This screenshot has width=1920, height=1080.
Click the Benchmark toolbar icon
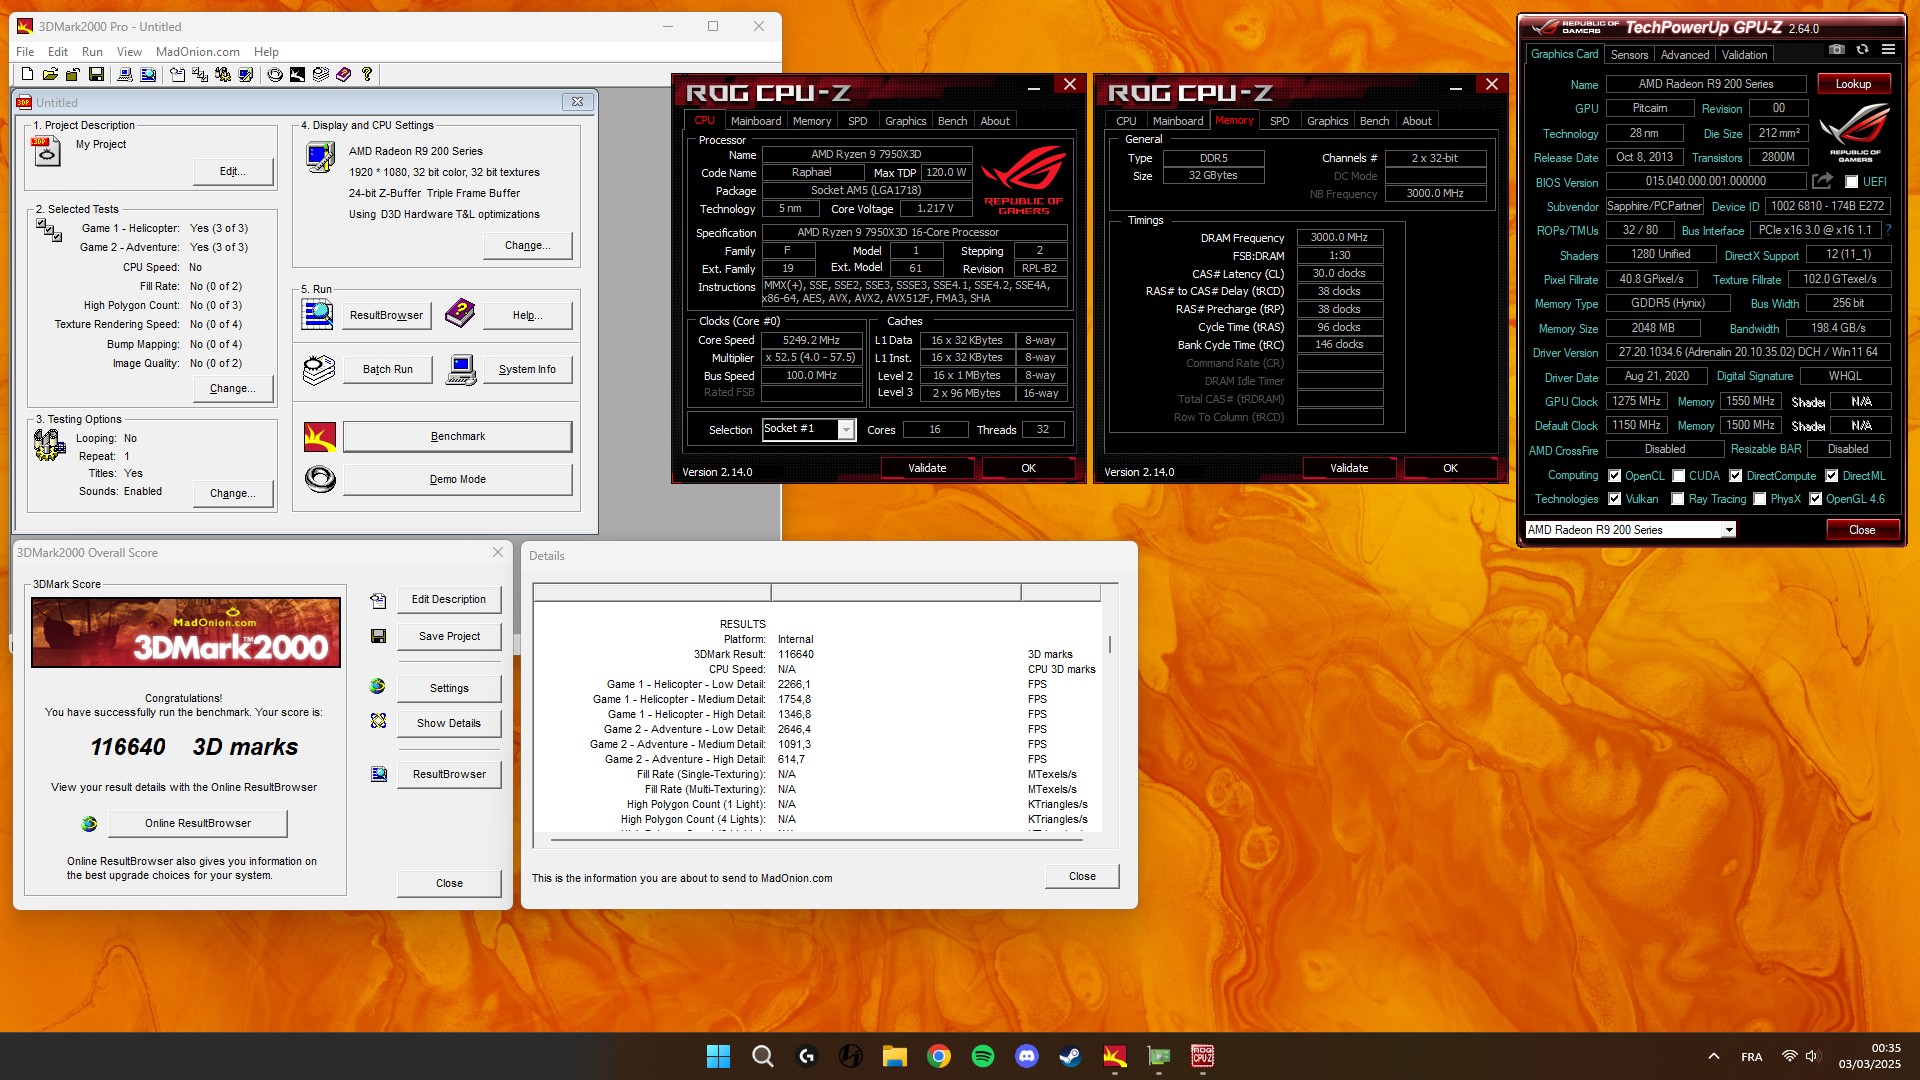pyautogui.click(x=298, y=74)
